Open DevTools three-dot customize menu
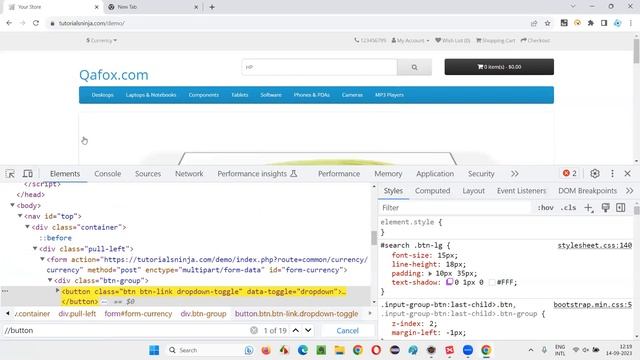Image resolution: width=640 pixels, height=360 pixels. coord(612,173)
